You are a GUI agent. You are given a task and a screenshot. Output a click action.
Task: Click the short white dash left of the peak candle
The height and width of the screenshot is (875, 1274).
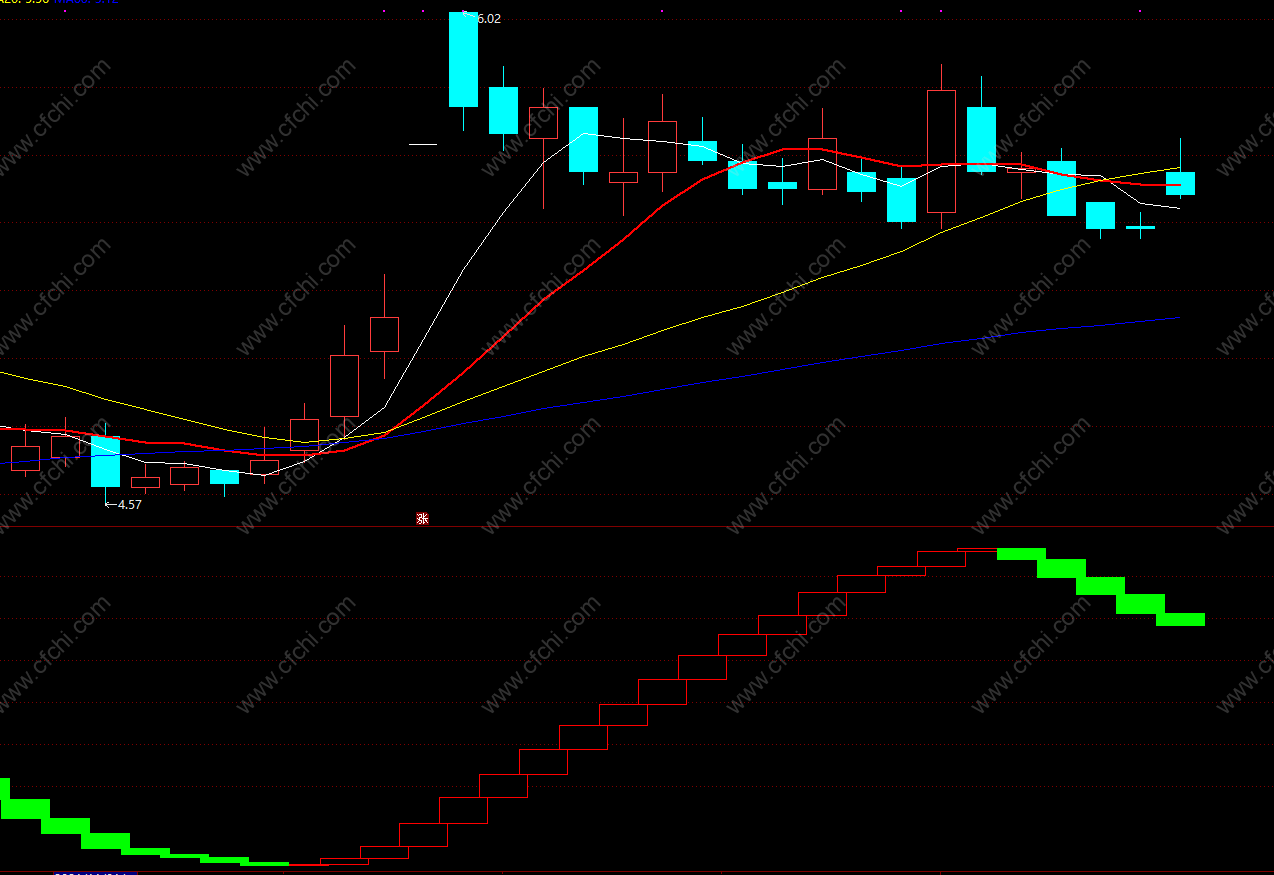click(x=423, y=144)
